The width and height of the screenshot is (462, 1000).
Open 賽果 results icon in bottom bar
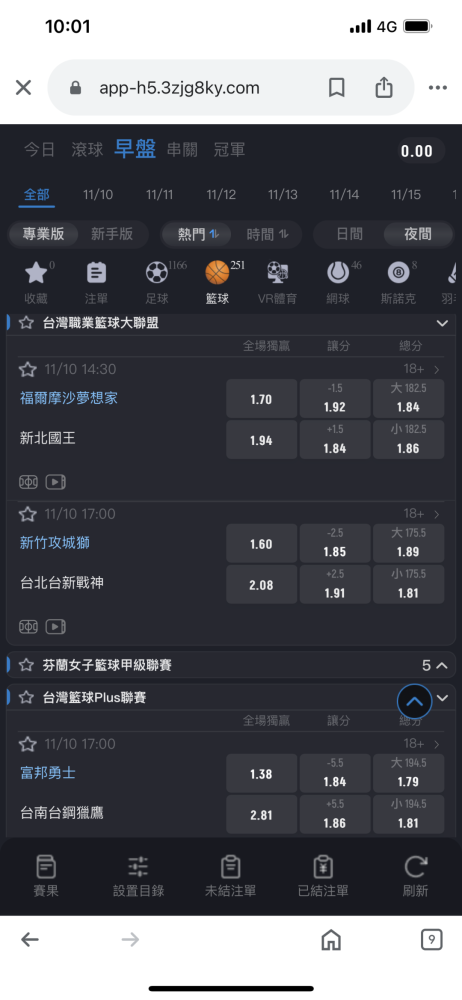(x=45, y=867)
